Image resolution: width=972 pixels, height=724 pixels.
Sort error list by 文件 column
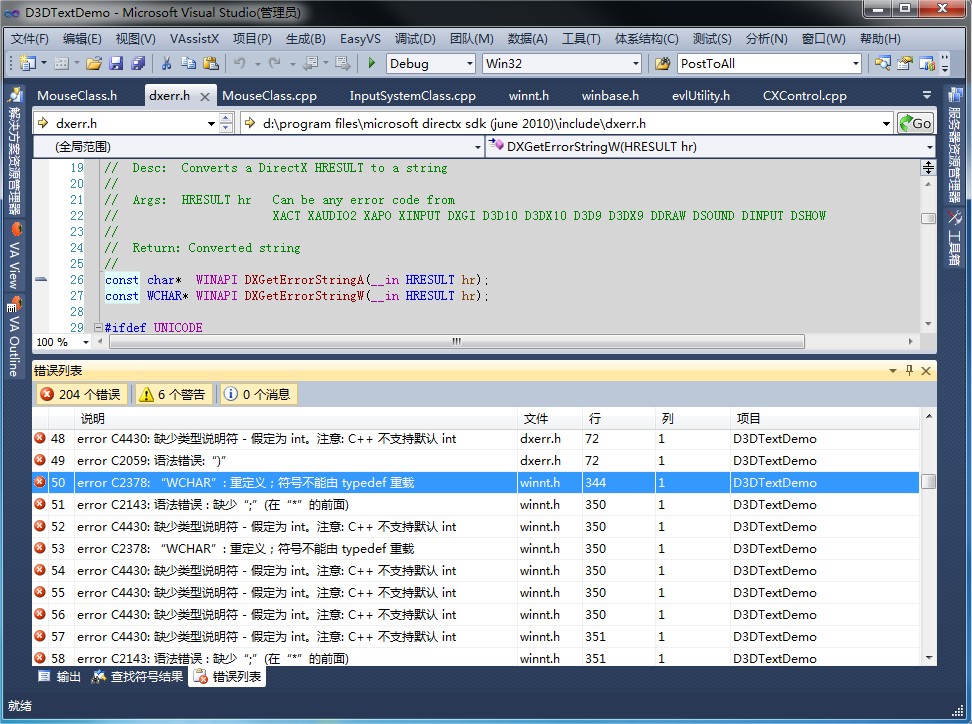[x=550, y=418]
